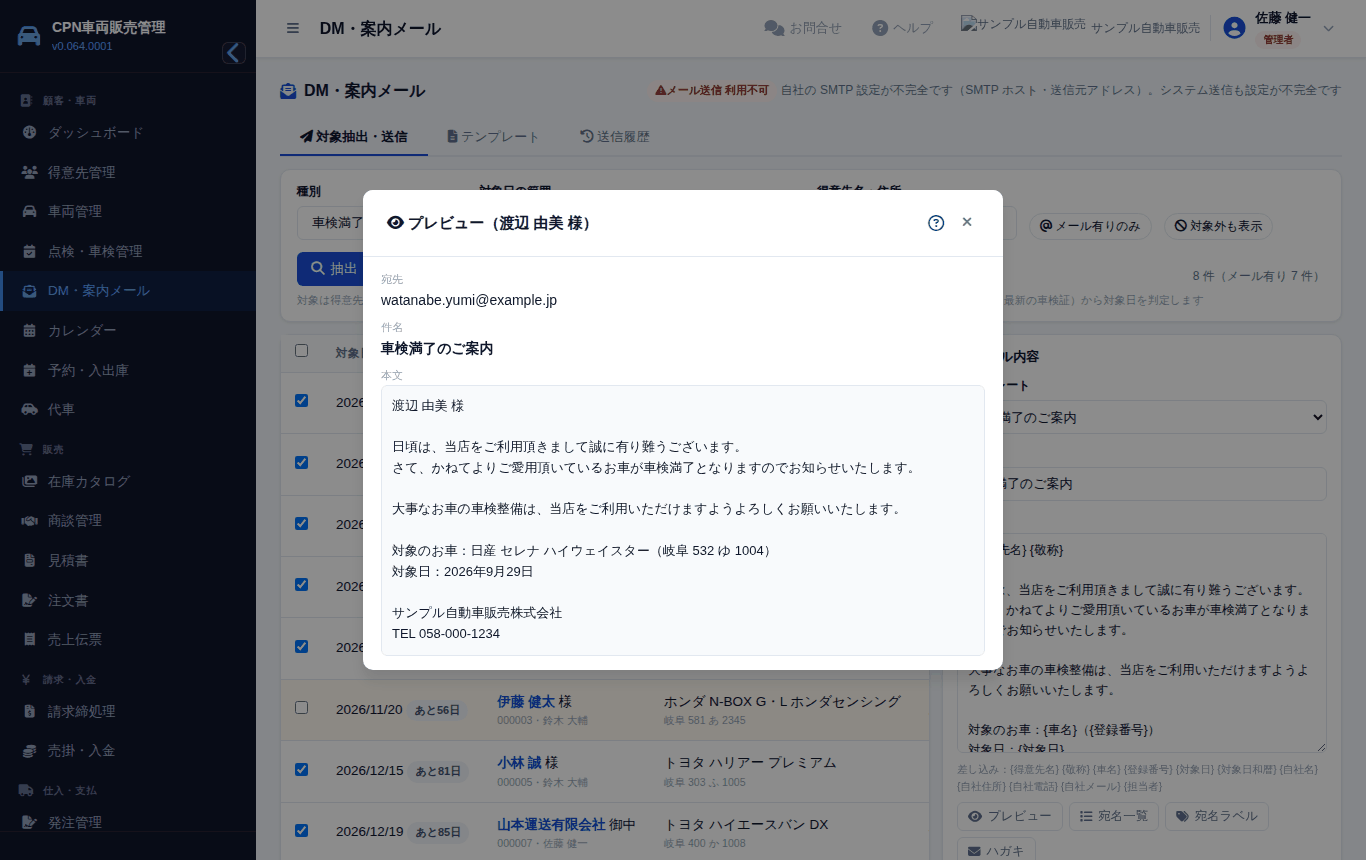Open 在庫カタログ sidebar item
The image size is (1366, 860).
point(128,481)
